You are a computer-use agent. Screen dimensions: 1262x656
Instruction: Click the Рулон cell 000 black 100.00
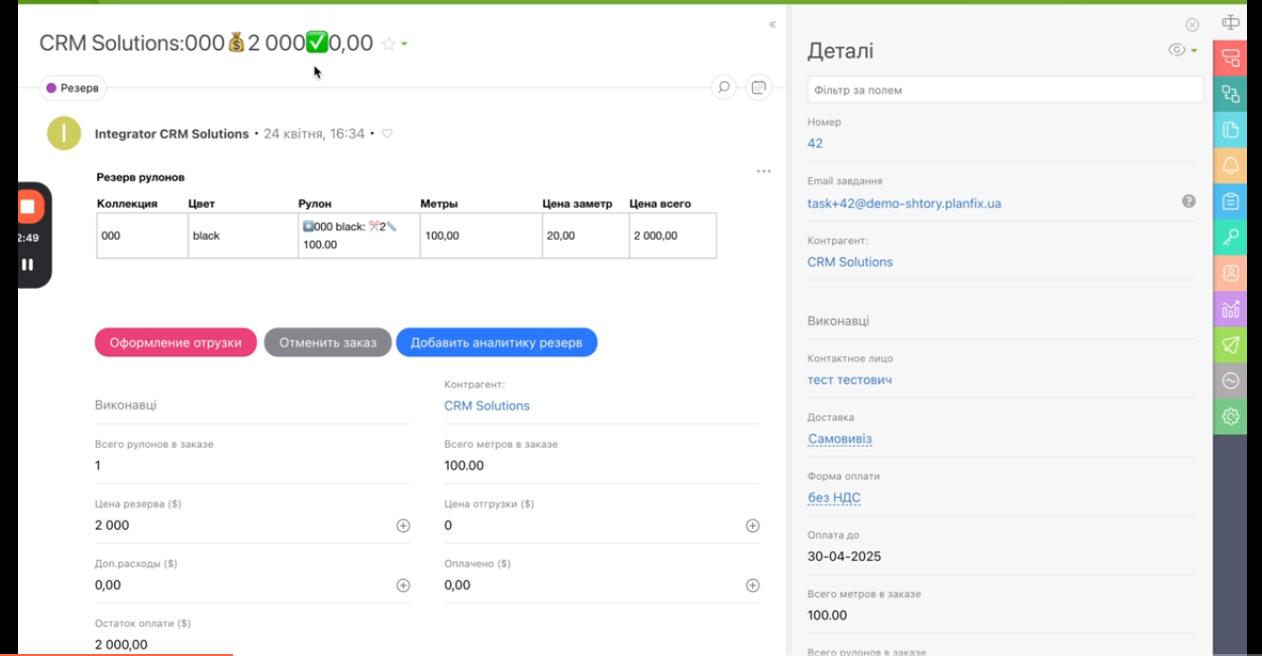coord(359,236)
